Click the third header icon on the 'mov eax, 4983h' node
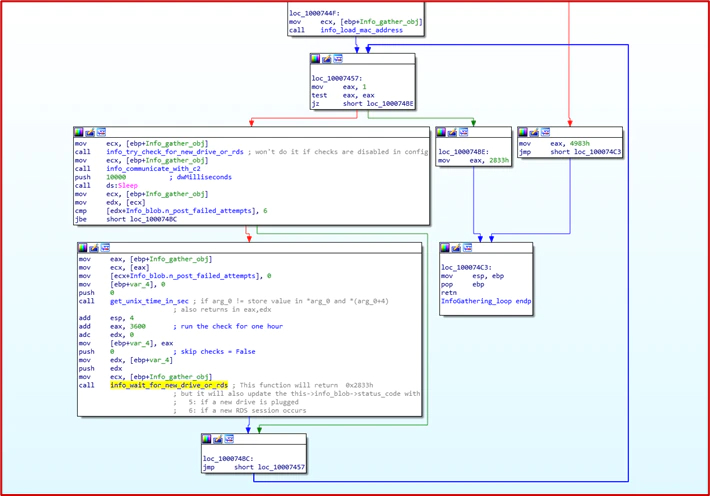 pyautogui.click(x=545, y=132)
